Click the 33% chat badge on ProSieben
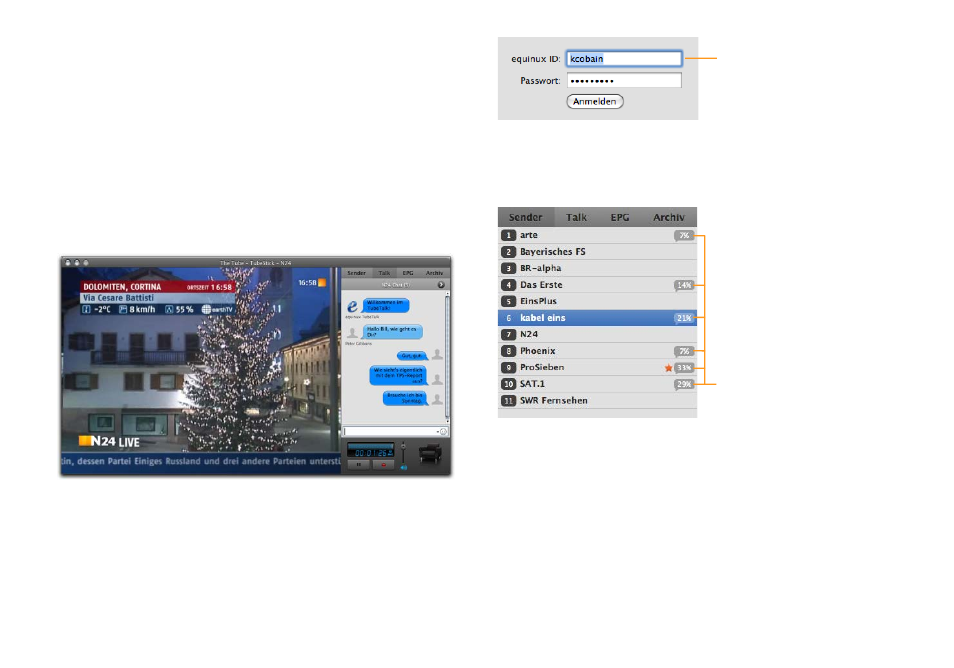 [x=684, y=368]
